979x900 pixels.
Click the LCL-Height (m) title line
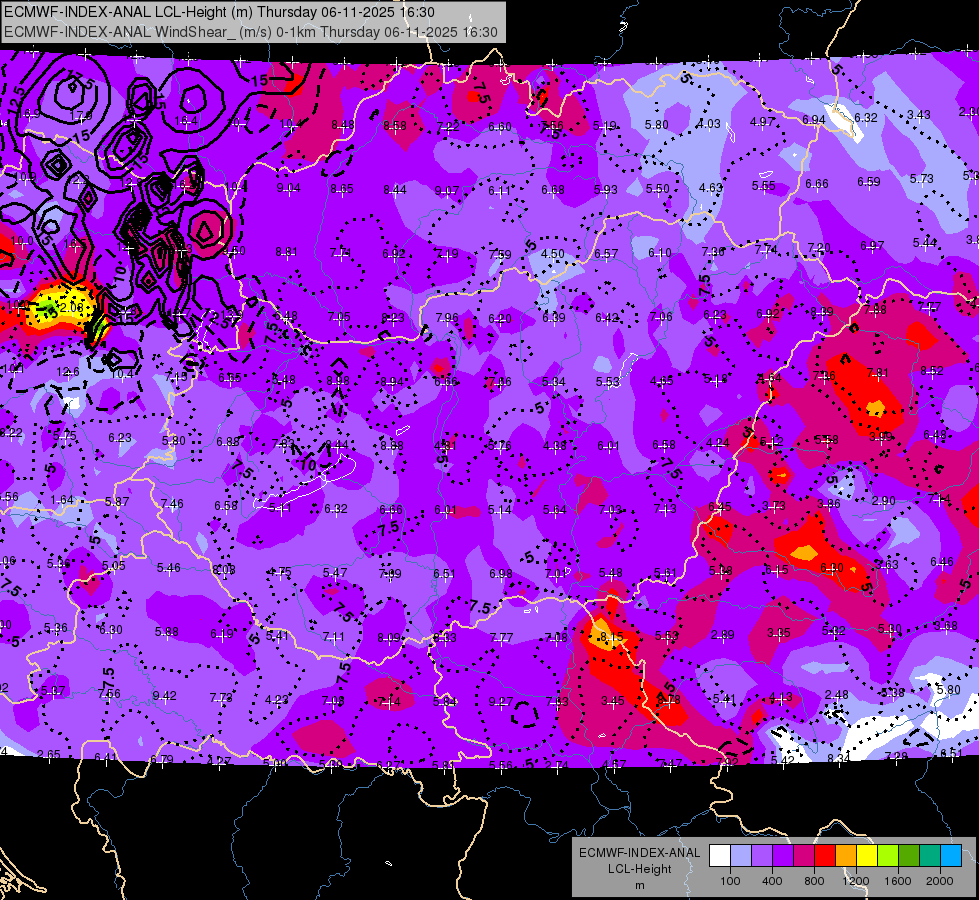(x=219, y=12)
